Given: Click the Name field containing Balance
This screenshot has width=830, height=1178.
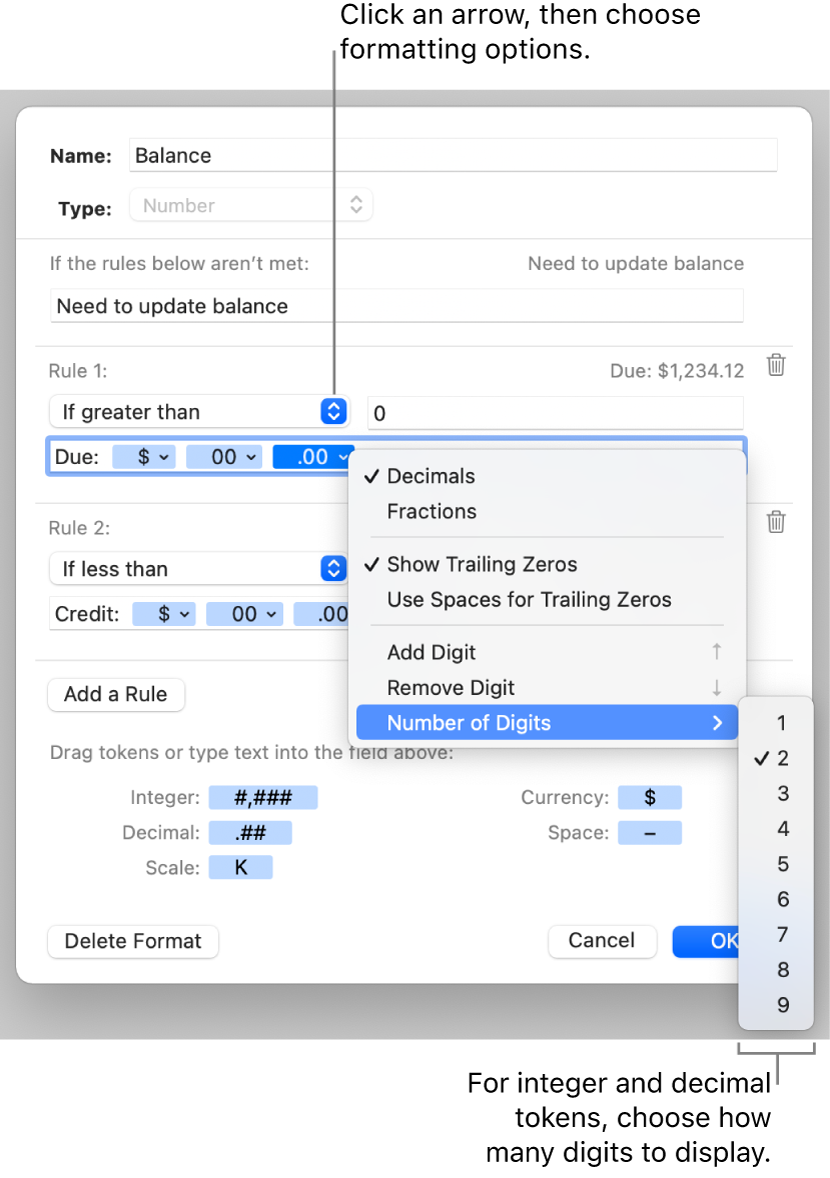Looking at the screenshot, I should [x=452, y=155].
